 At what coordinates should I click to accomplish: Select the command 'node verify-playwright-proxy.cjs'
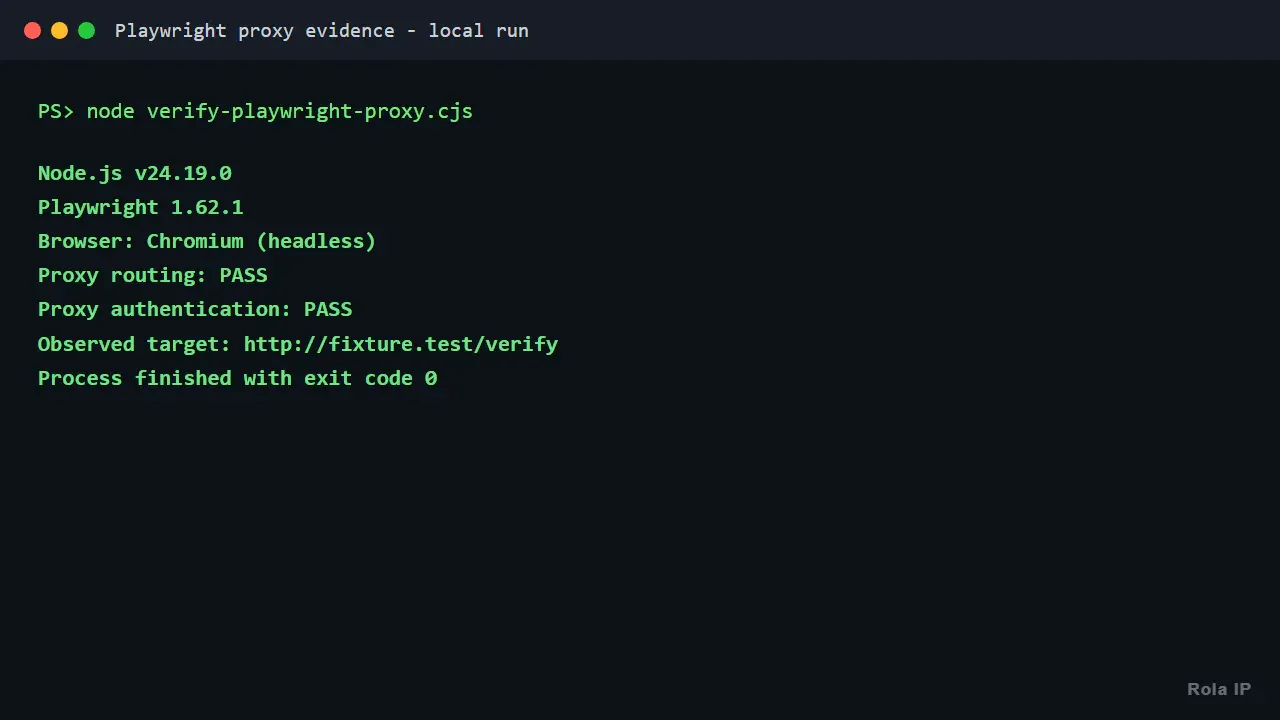(x=280, y=111)
